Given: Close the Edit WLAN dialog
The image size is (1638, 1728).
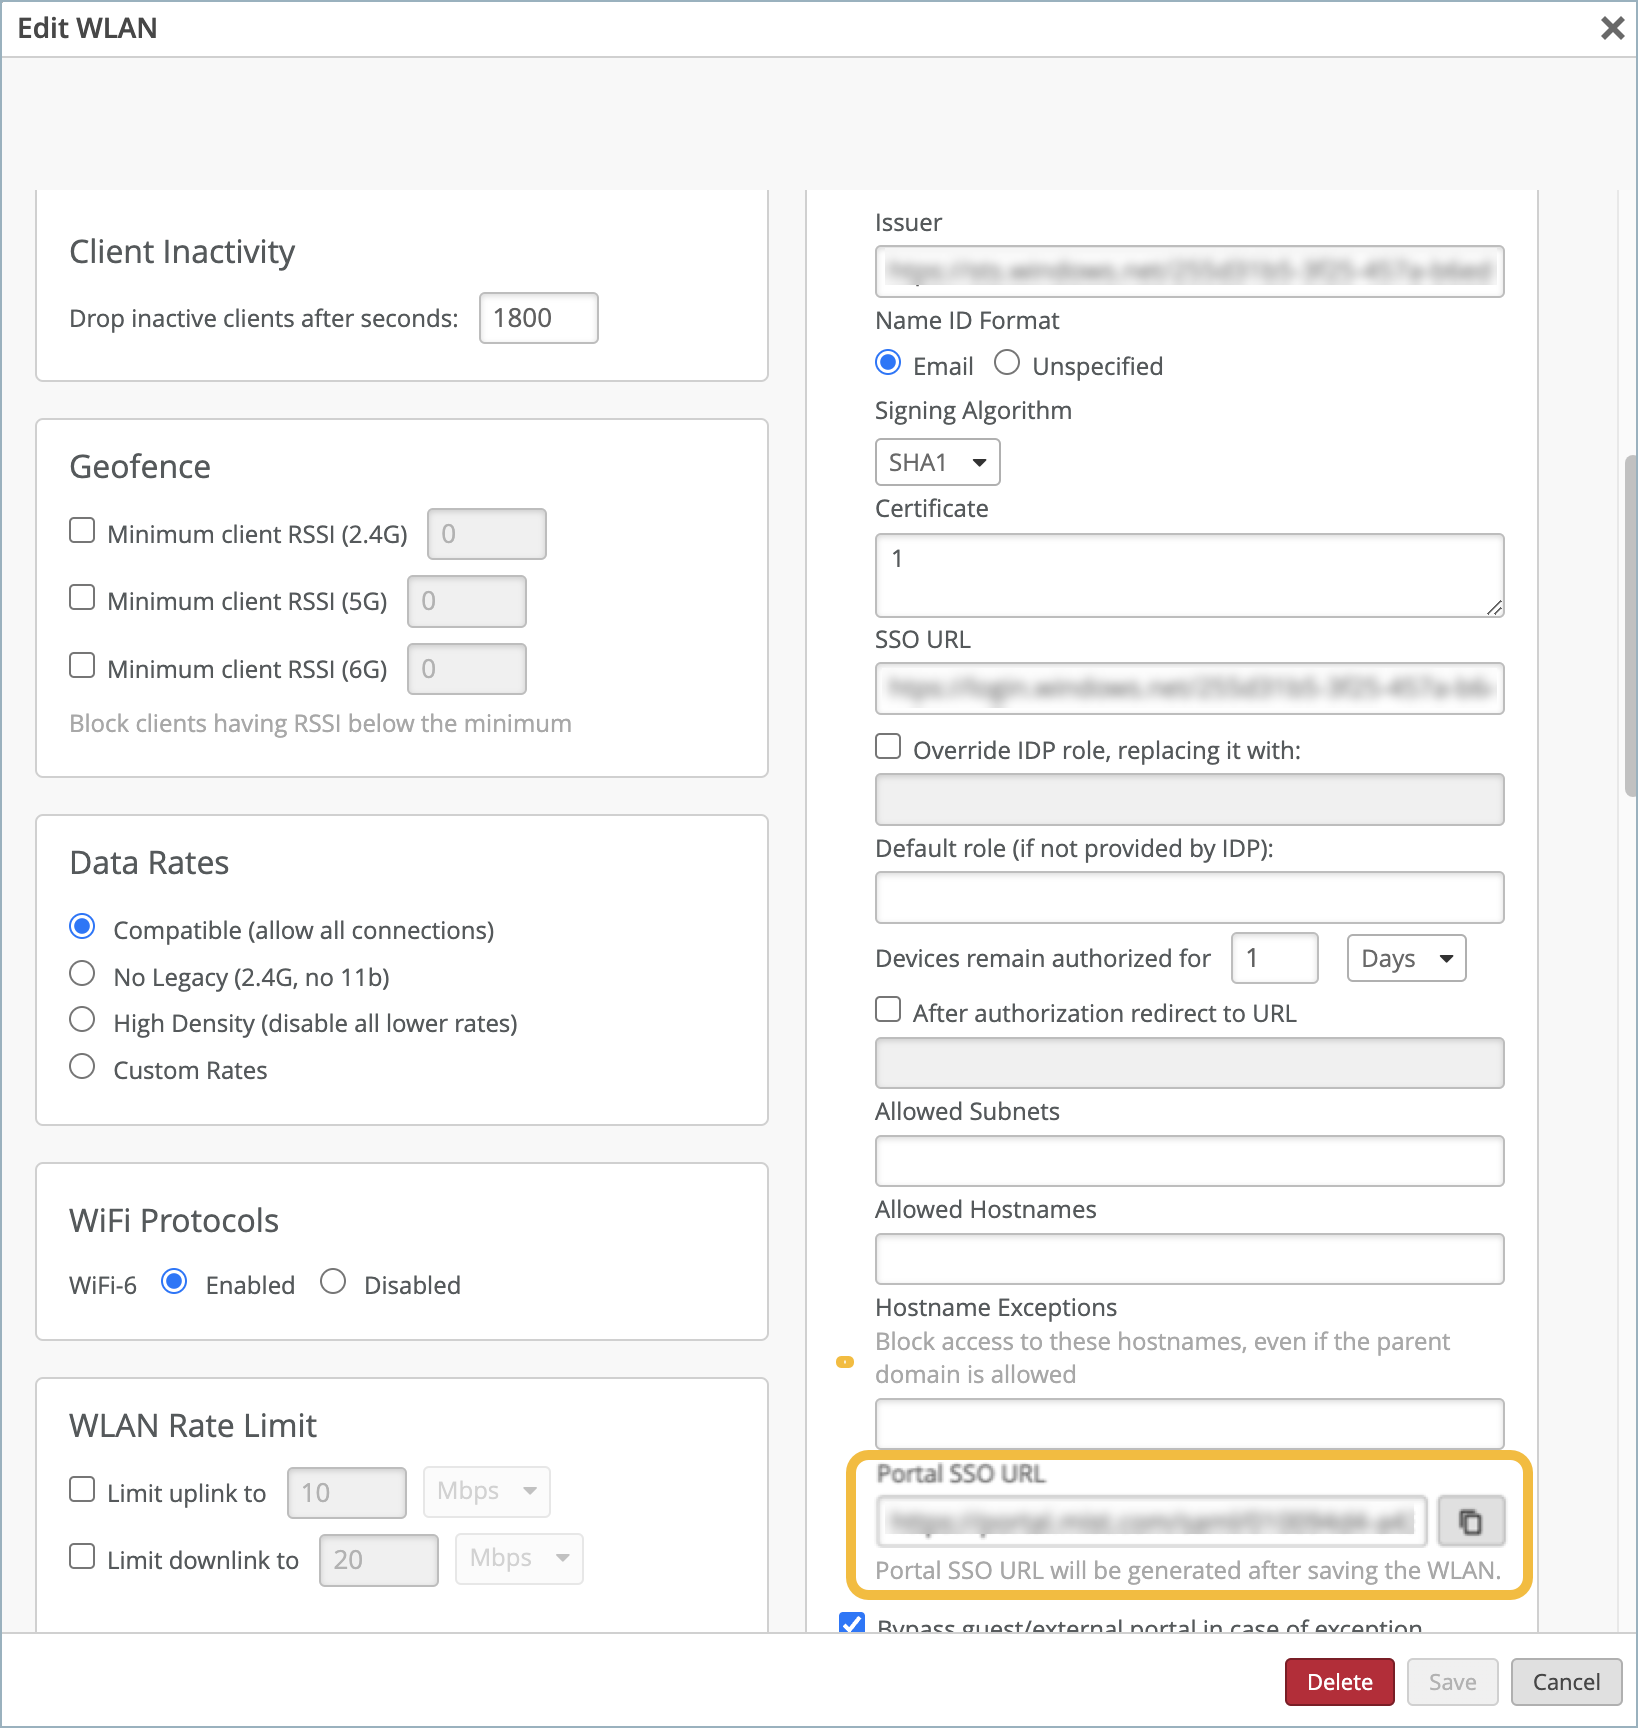Looking at the screenshot, I should [1612, 28].
